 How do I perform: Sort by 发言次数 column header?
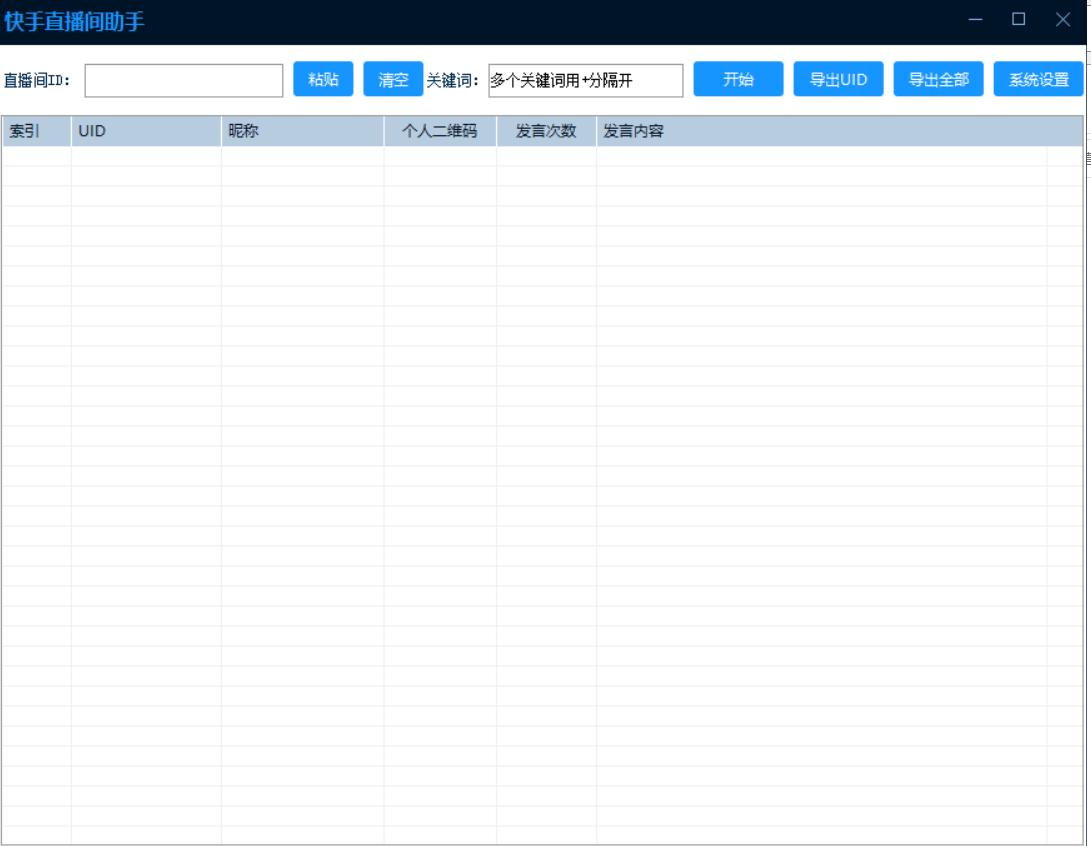pos(546,131)
